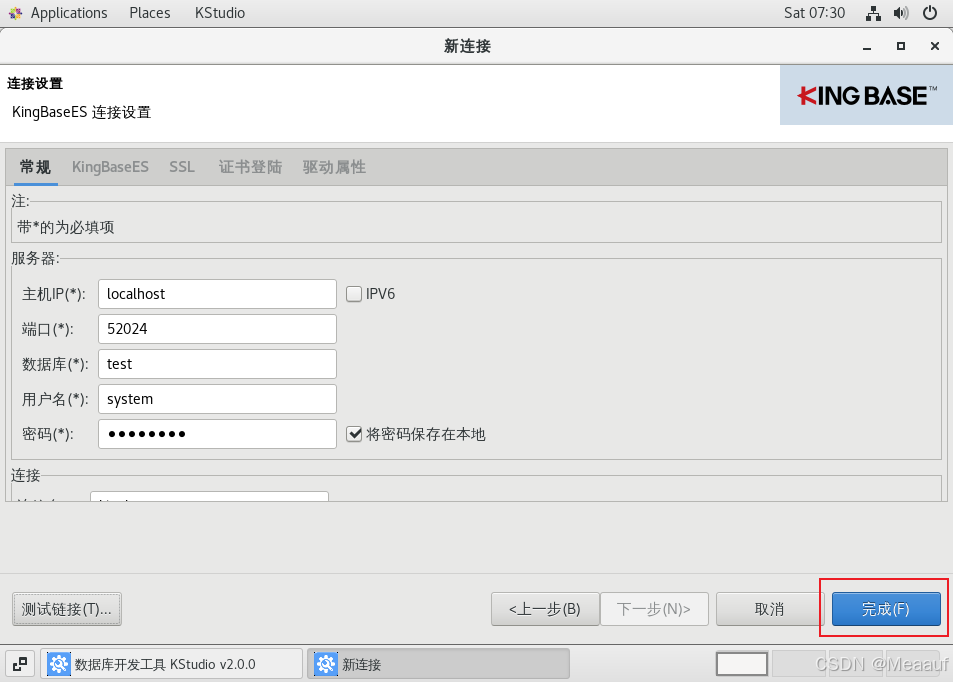
Task: Click the 密码 password field
Action: point(217,434)
